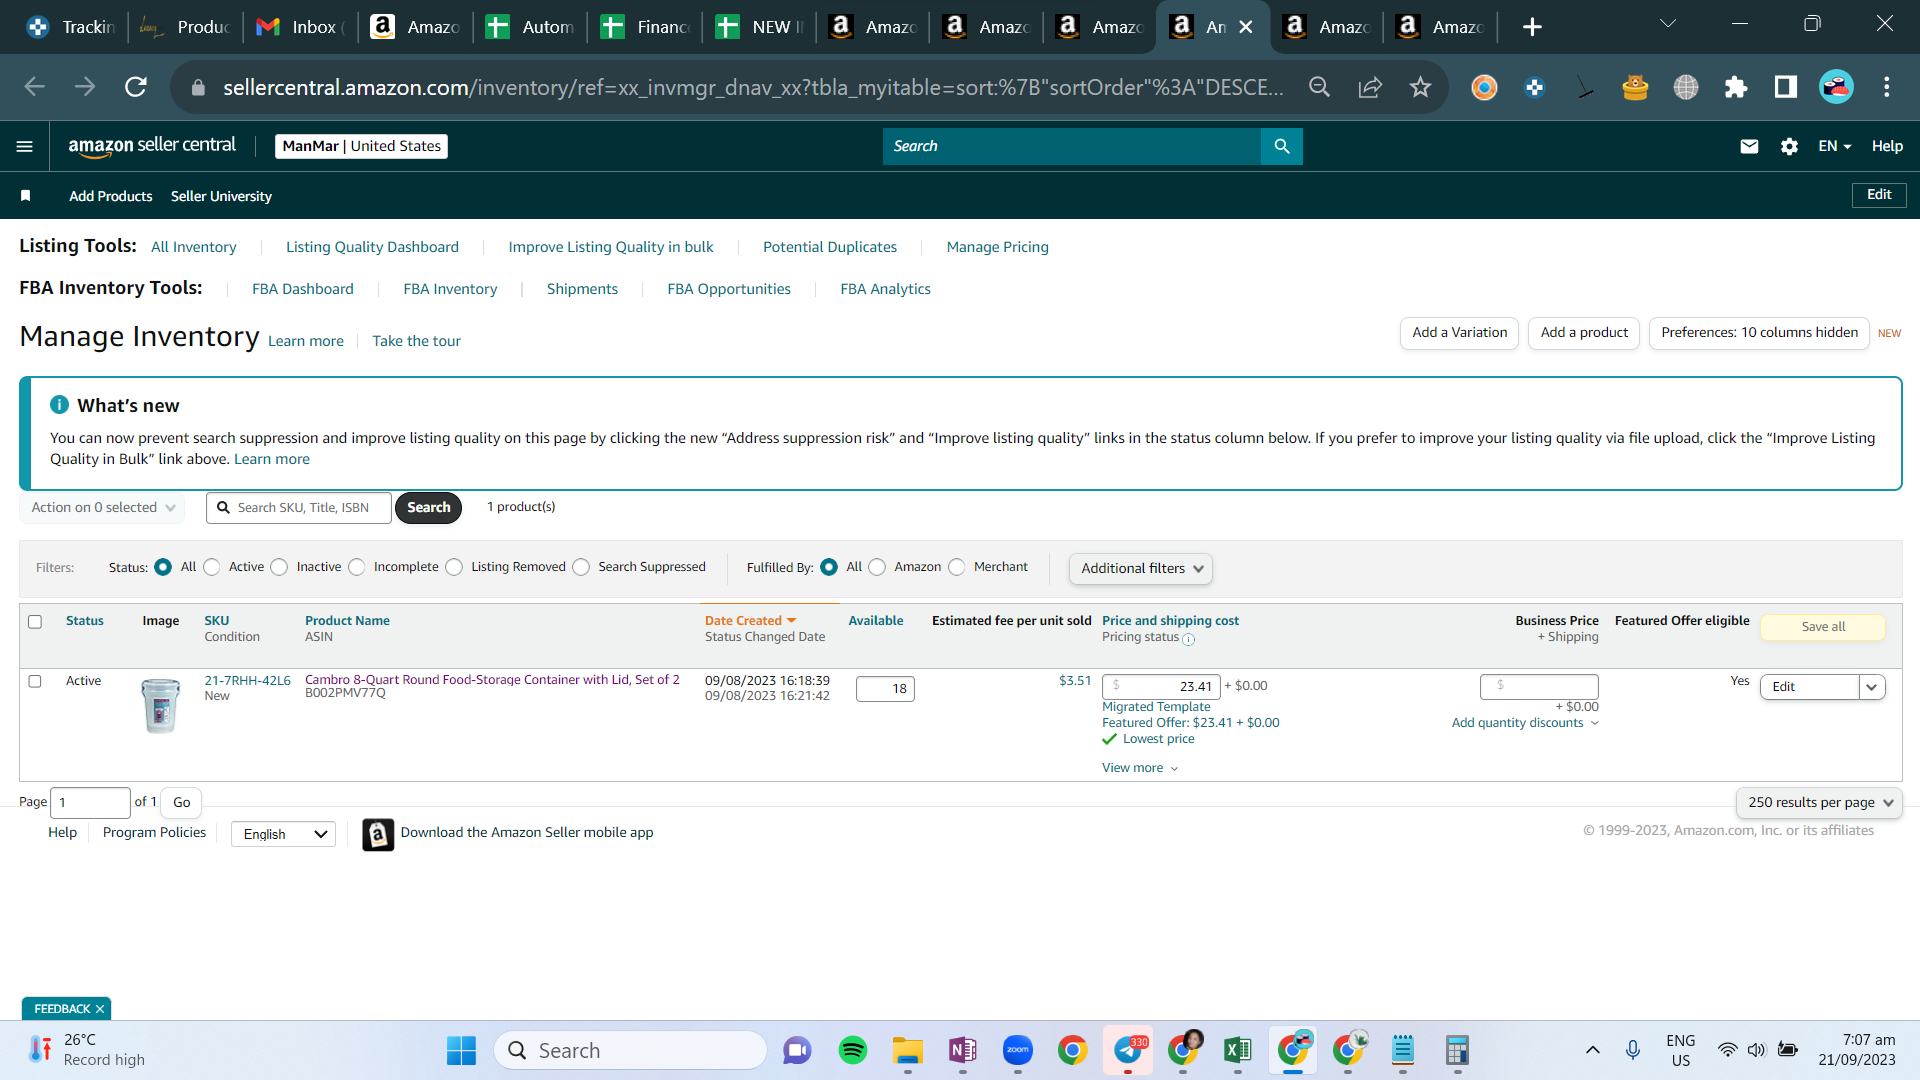Viewport: 1920px width, 1080px height.
Task: Select the Search Suppressed status filter
Action: [581, 567]
